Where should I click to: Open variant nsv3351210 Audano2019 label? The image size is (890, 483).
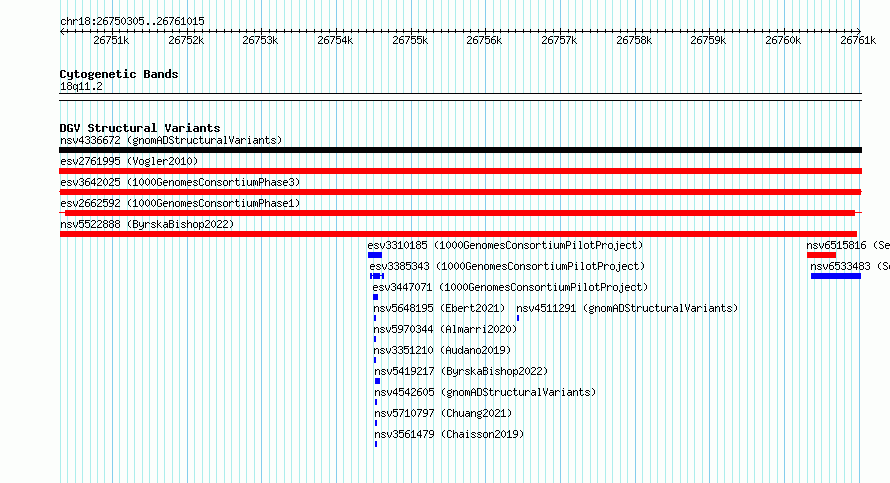[x=442, y=350]
